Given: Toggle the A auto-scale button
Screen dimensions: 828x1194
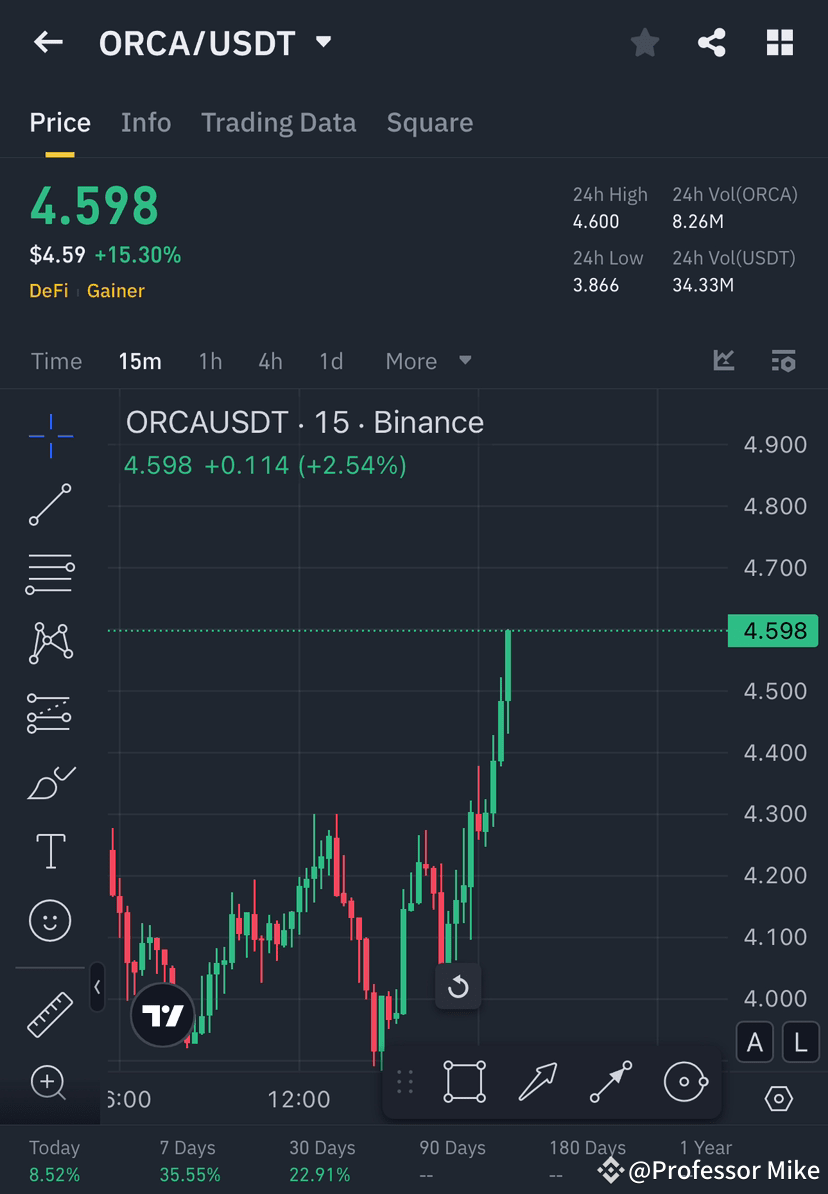Looking at the screenshot, I should [x=753, y=1042].
